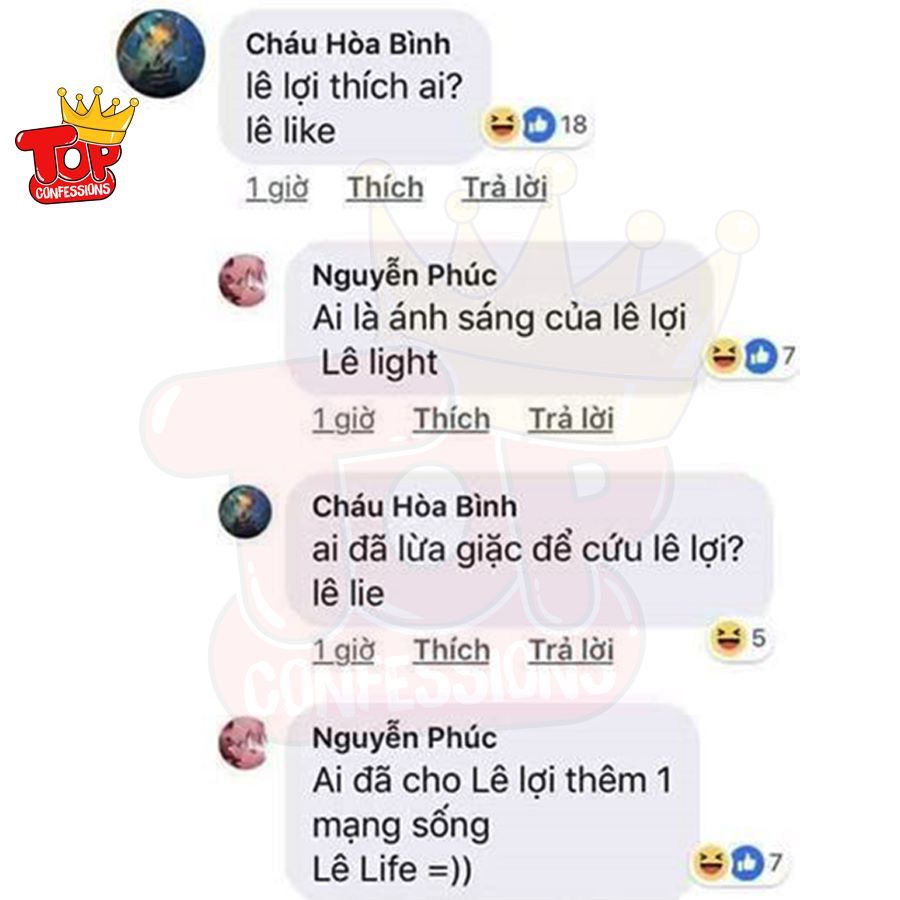Open Nguyễn Phúc's avatar on last reply
The width and height of the screenshot is (900, 900).
[x=244, y=743]
